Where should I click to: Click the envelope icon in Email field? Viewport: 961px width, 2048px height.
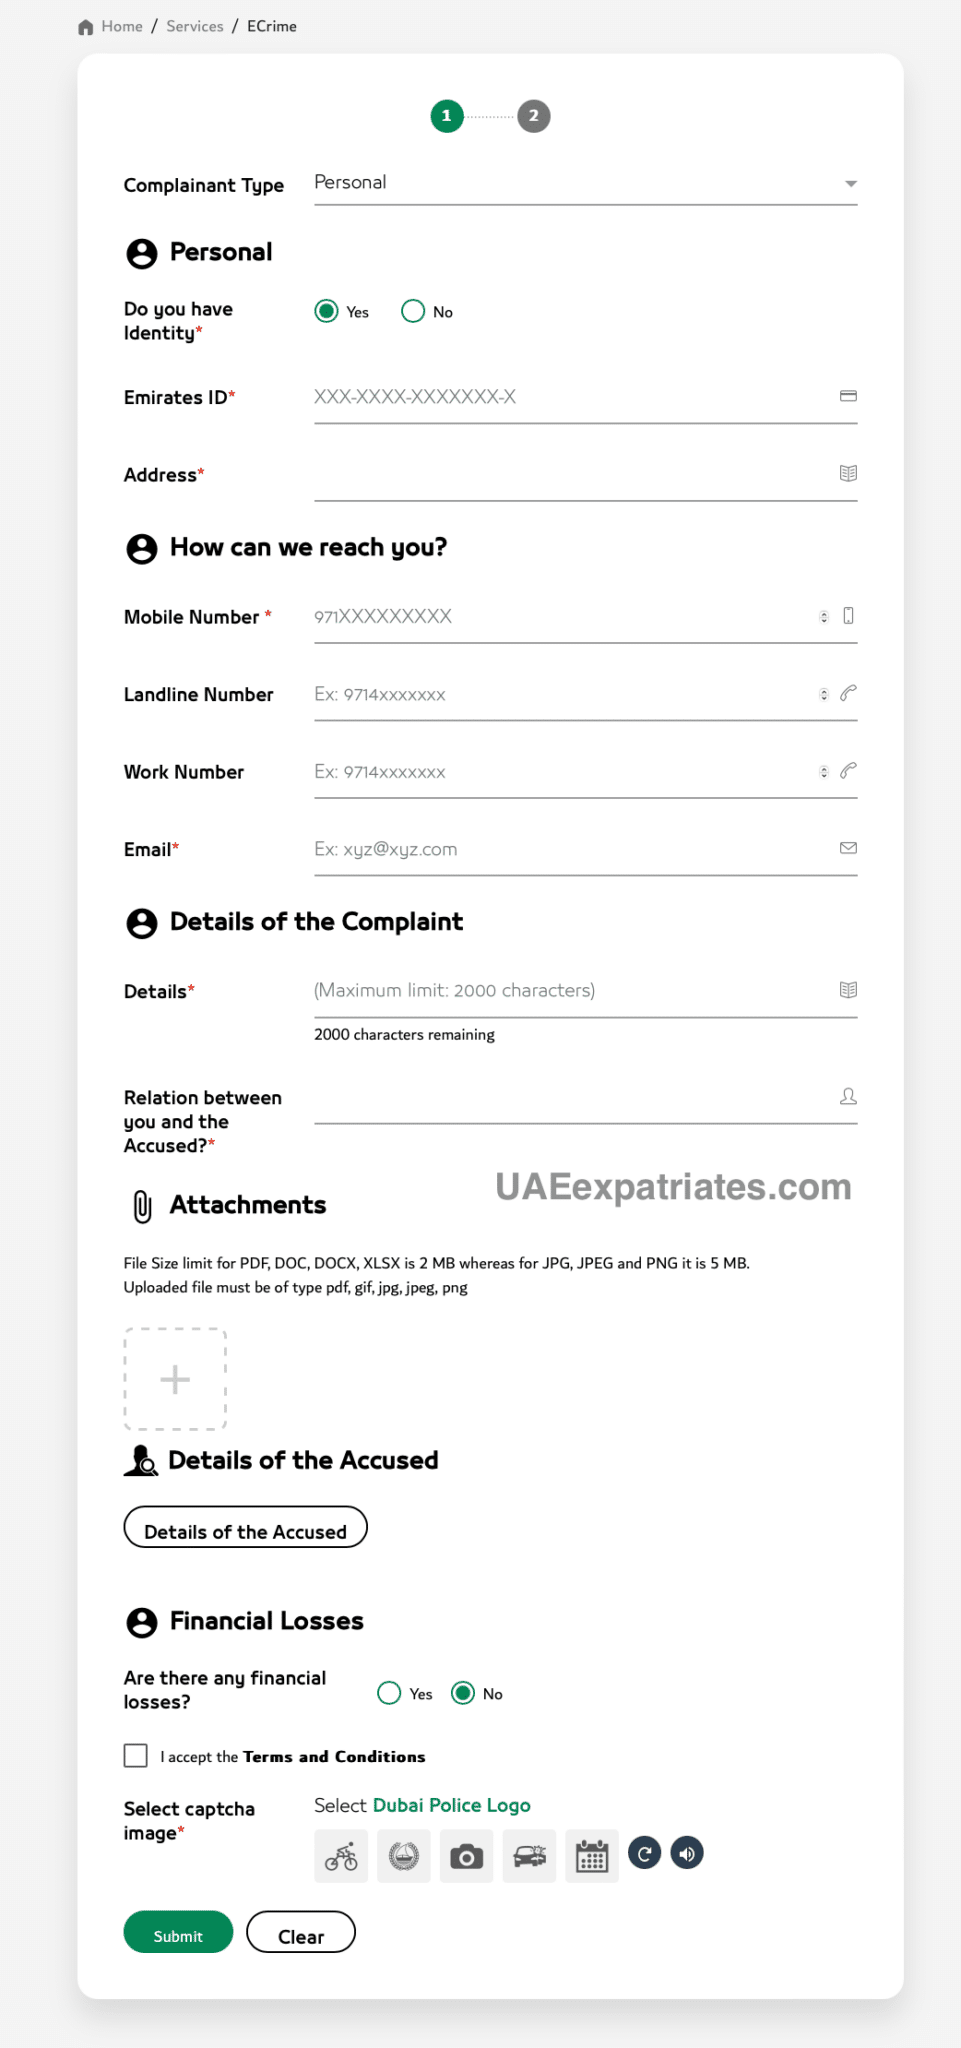tap(848, 847)
